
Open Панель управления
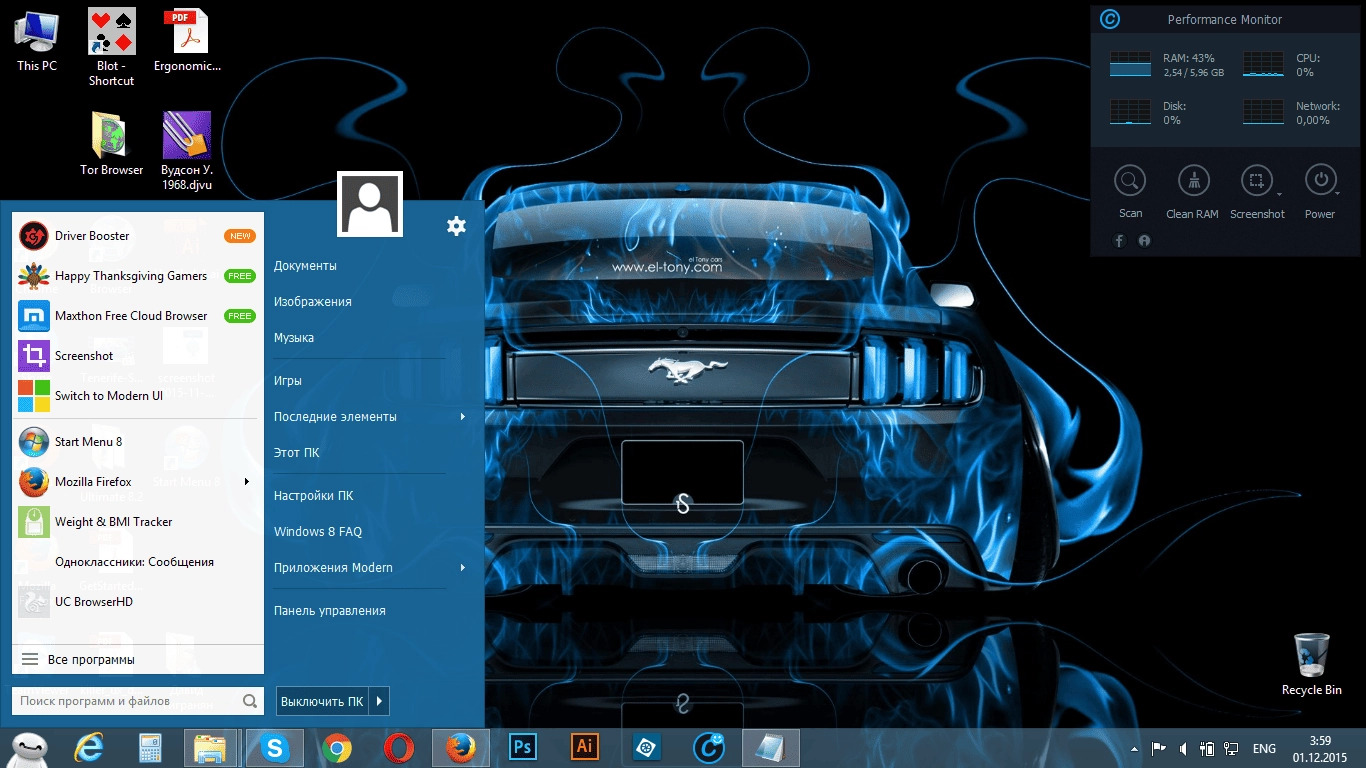(x=330, y=611)
